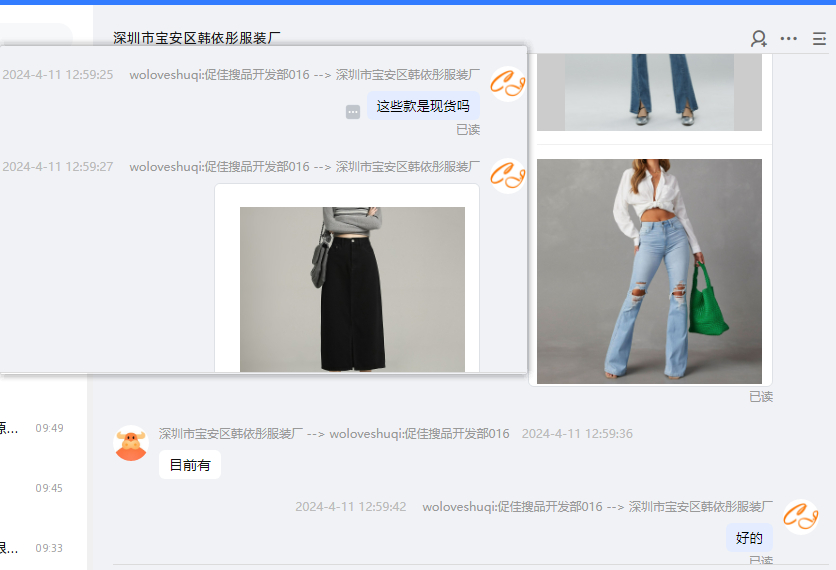Click the chat title 深圳市宝安区韩依彤服装厂

click(x=197, y=38)
